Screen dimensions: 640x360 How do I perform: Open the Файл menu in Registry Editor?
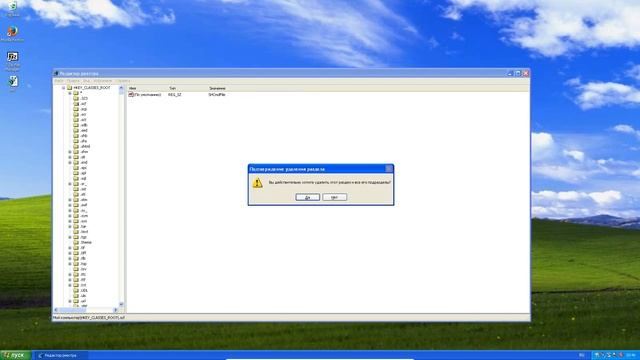(x=59, y=81)
